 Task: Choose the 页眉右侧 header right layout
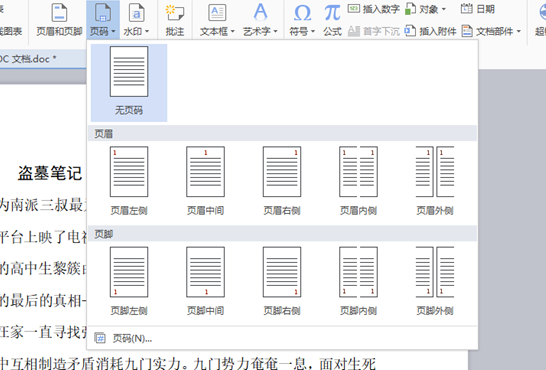pos(282,181)
